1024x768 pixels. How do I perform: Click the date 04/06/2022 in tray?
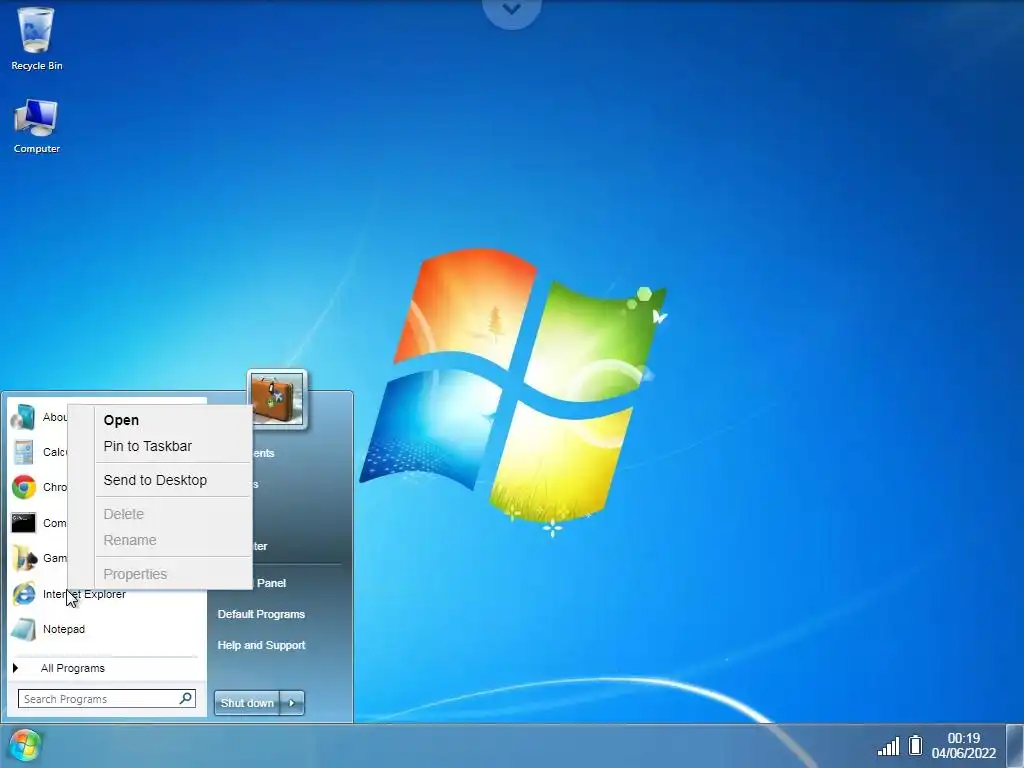(963, 753)
